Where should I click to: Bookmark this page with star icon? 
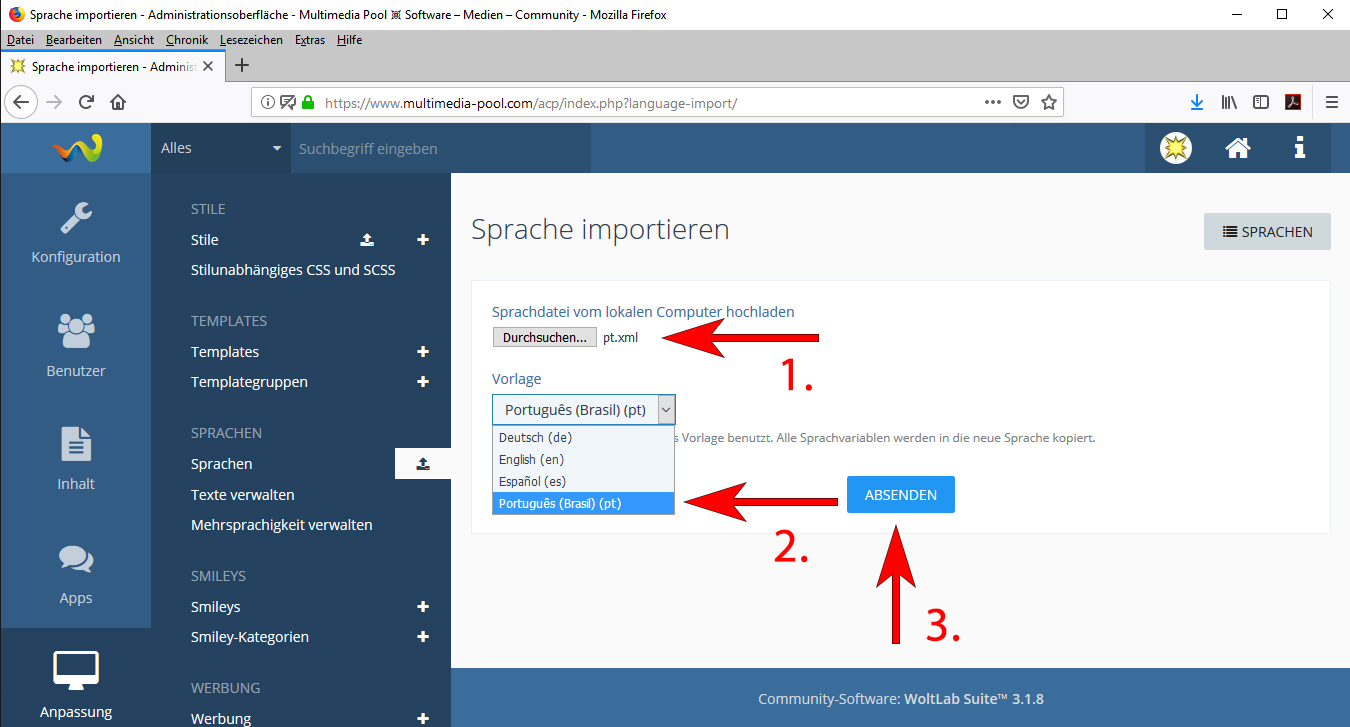(x=1049, y=102)
